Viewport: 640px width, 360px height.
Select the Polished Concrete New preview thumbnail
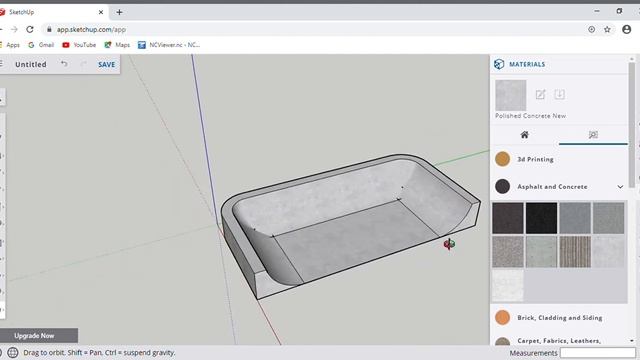pos(511,95)
